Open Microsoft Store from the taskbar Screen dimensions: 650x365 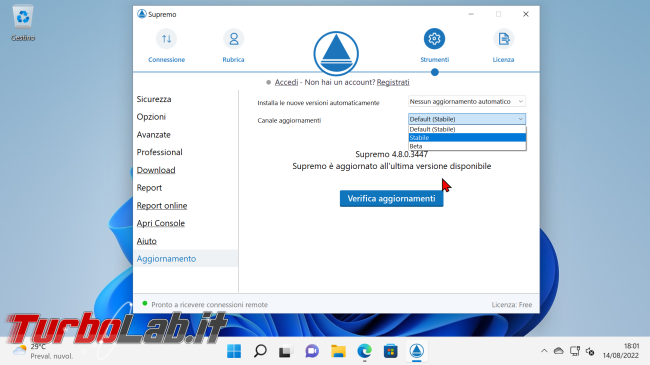point(390,351)
